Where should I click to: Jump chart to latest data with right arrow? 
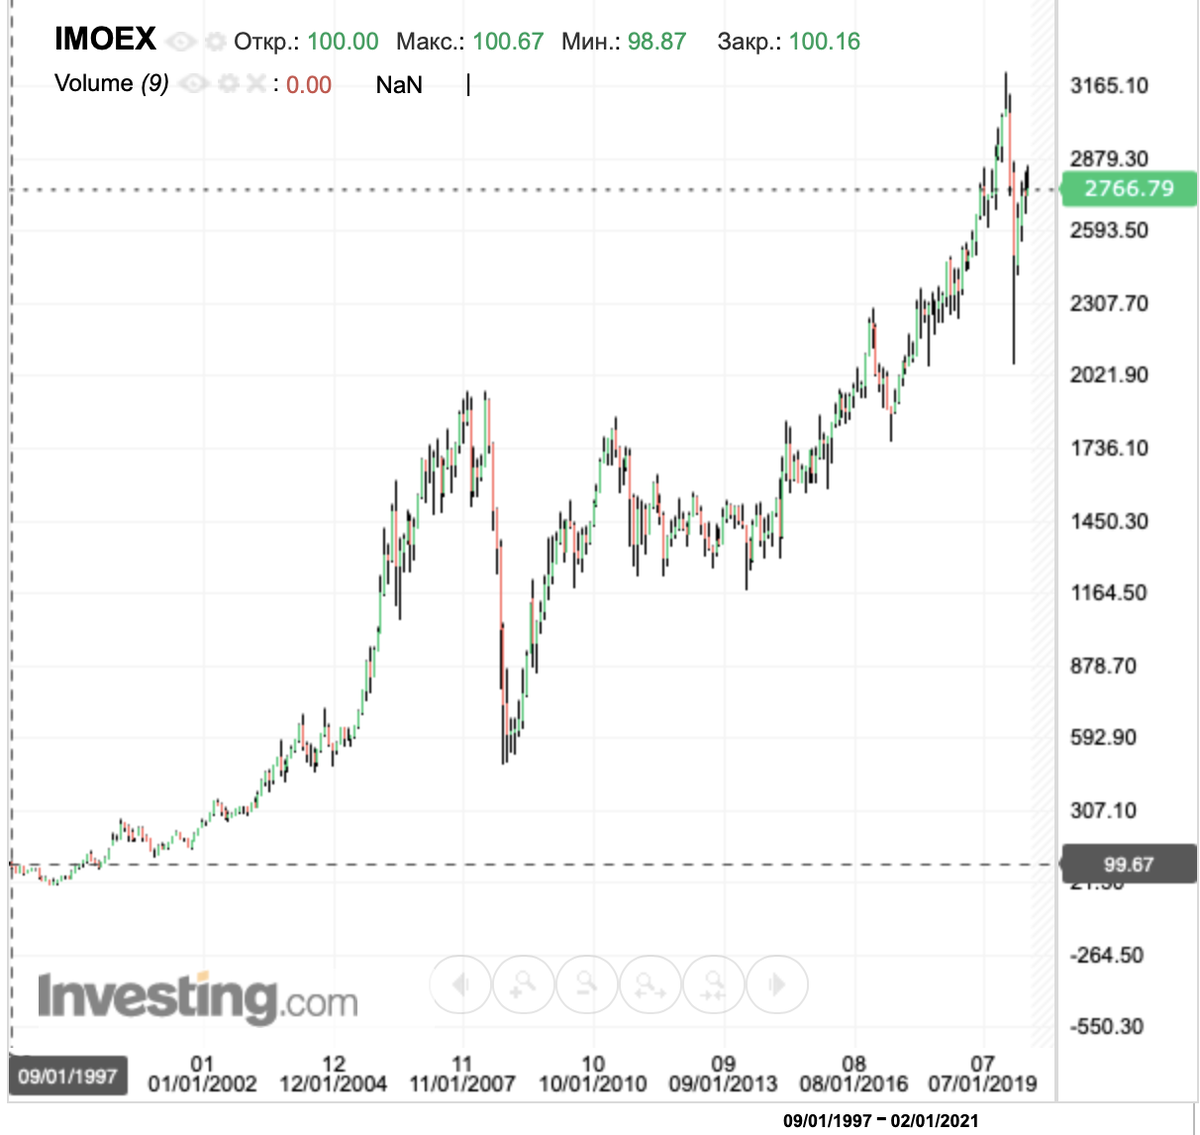click(777, 985)
